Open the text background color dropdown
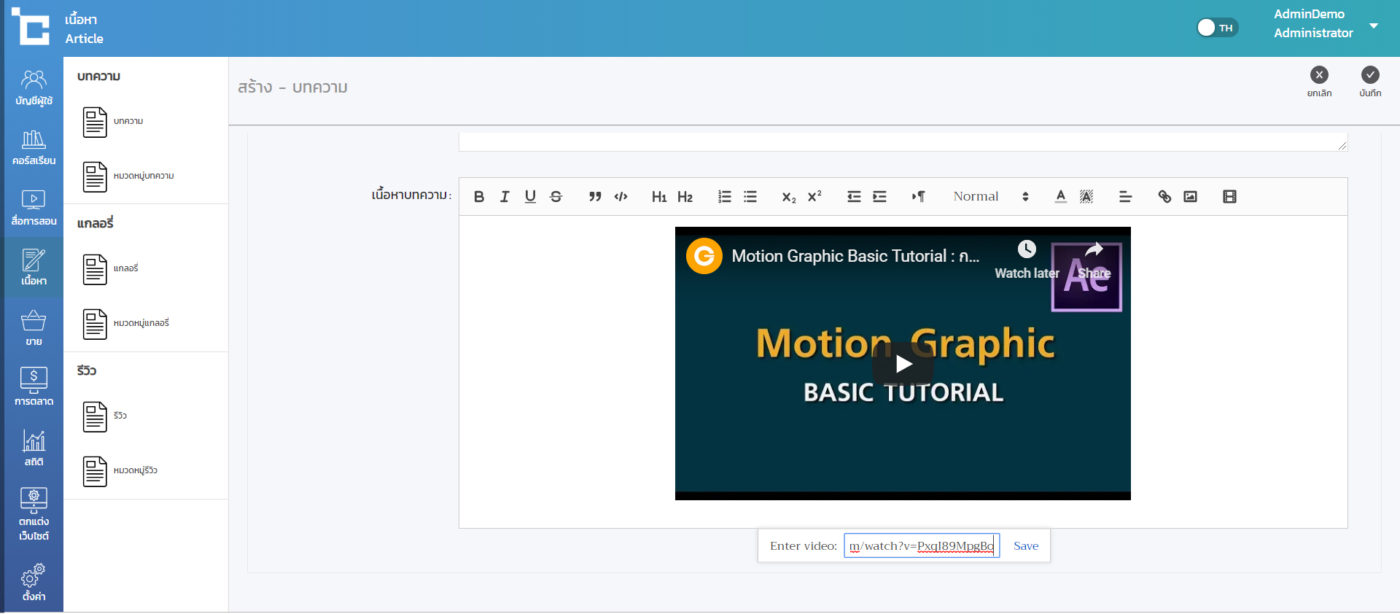 (x=1087, y=197)
